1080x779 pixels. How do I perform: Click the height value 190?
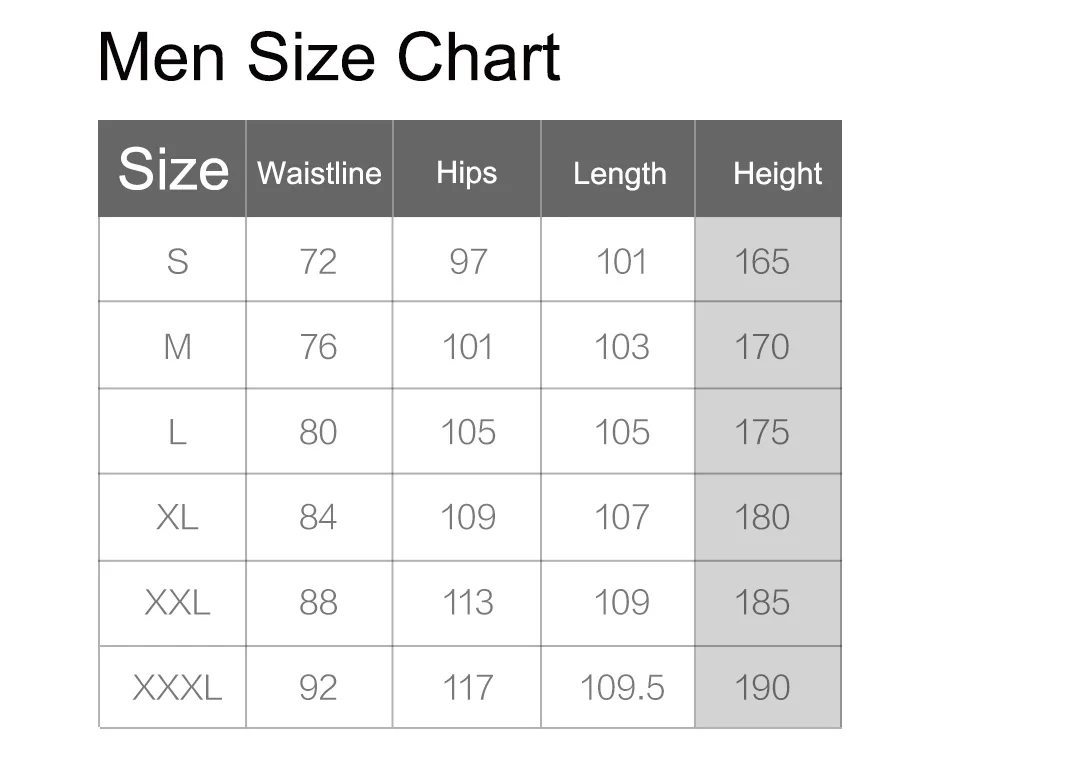coord(762,688)
